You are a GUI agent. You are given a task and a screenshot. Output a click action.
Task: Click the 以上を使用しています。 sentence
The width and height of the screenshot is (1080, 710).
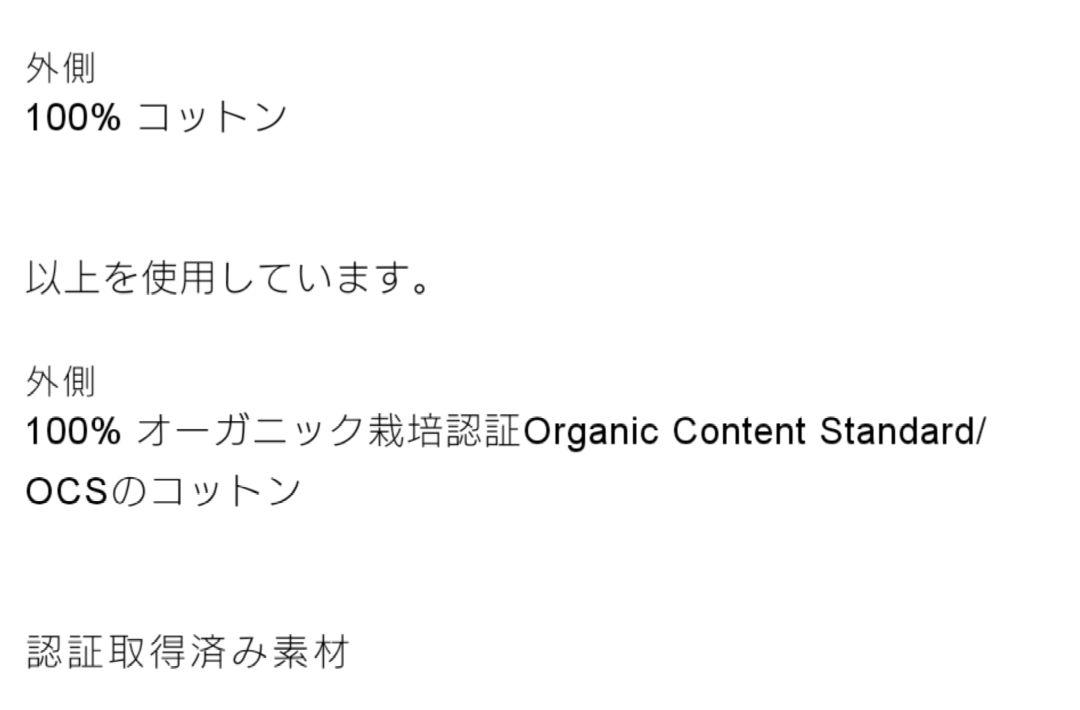[x=228, y=278]
